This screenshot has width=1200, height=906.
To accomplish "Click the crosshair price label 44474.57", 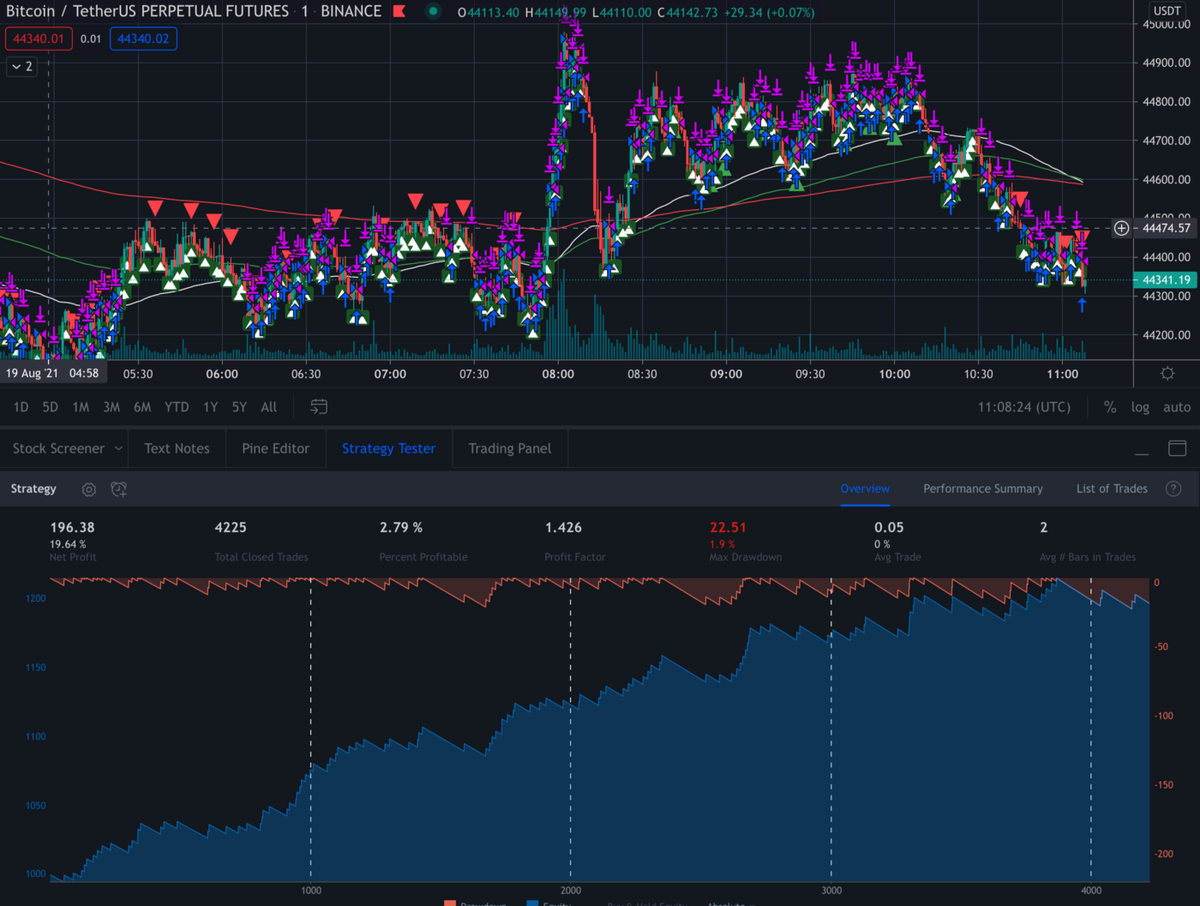I will pyautogui.click(x=1166, y=228).
